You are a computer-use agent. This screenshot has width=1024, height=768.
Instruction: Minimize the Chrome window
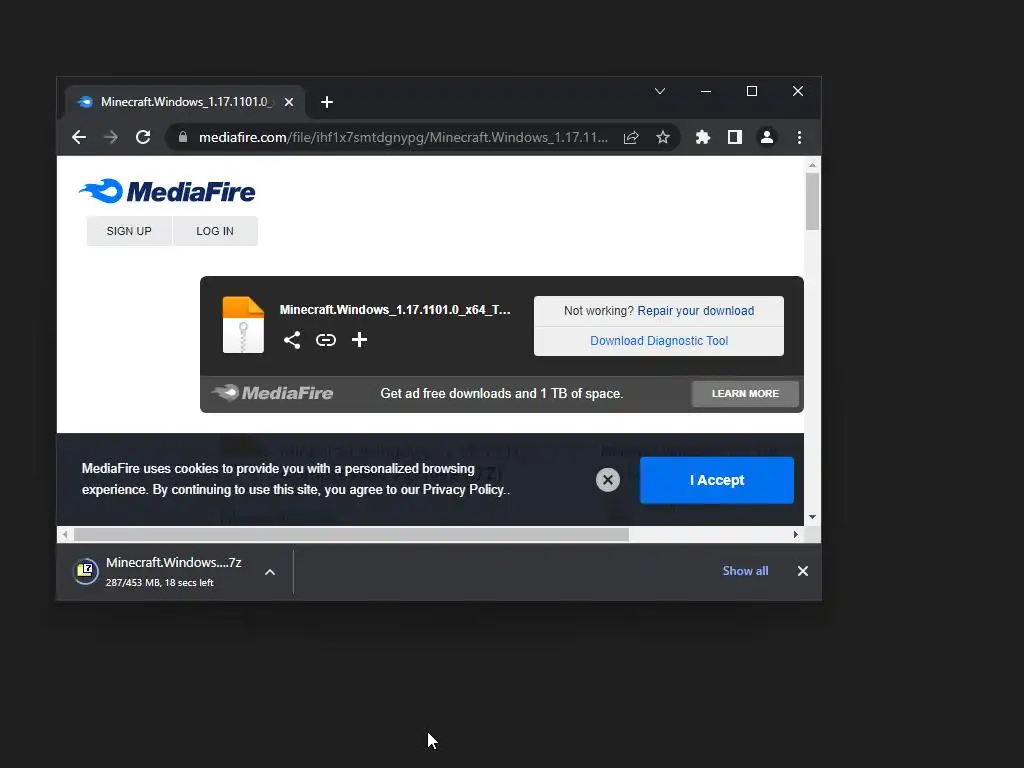[x=706, y=91]
